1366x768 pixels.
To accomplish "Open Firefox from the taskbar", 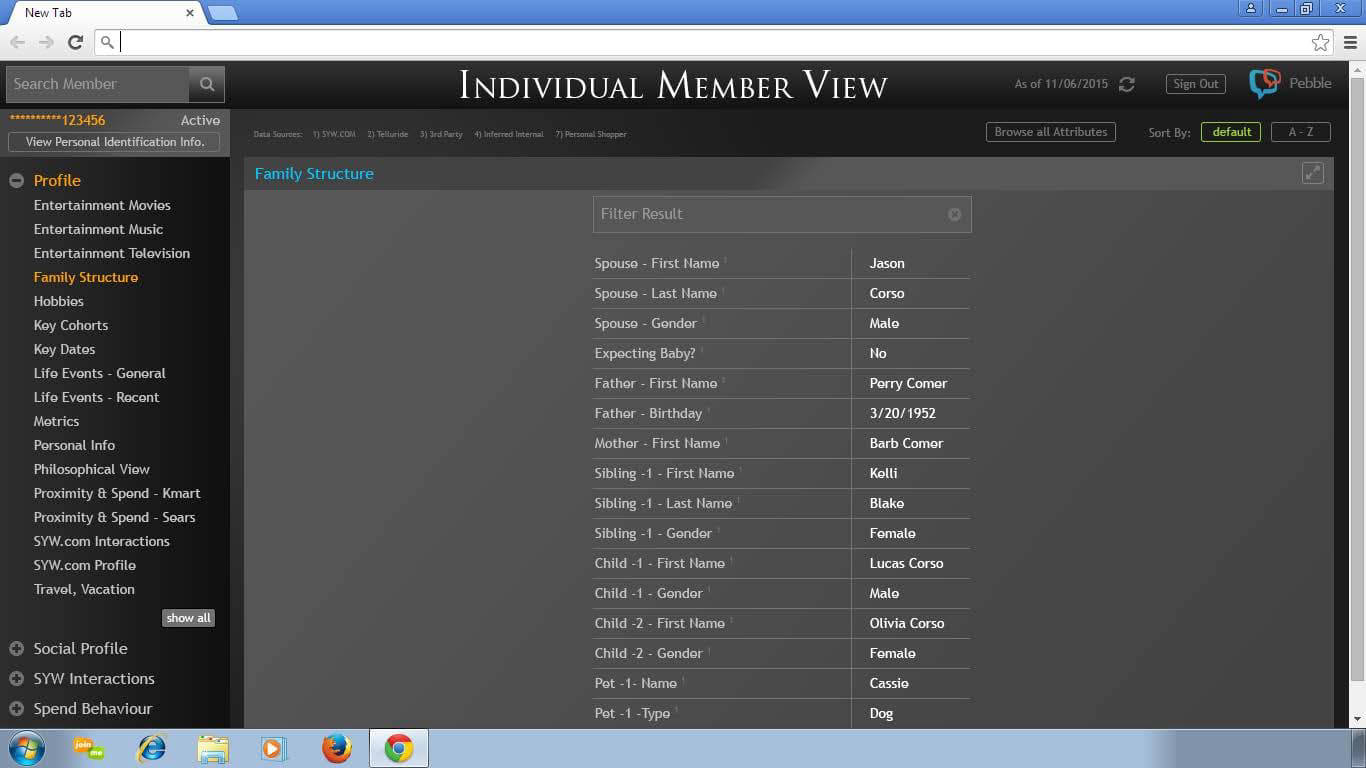I will [337, 748].
